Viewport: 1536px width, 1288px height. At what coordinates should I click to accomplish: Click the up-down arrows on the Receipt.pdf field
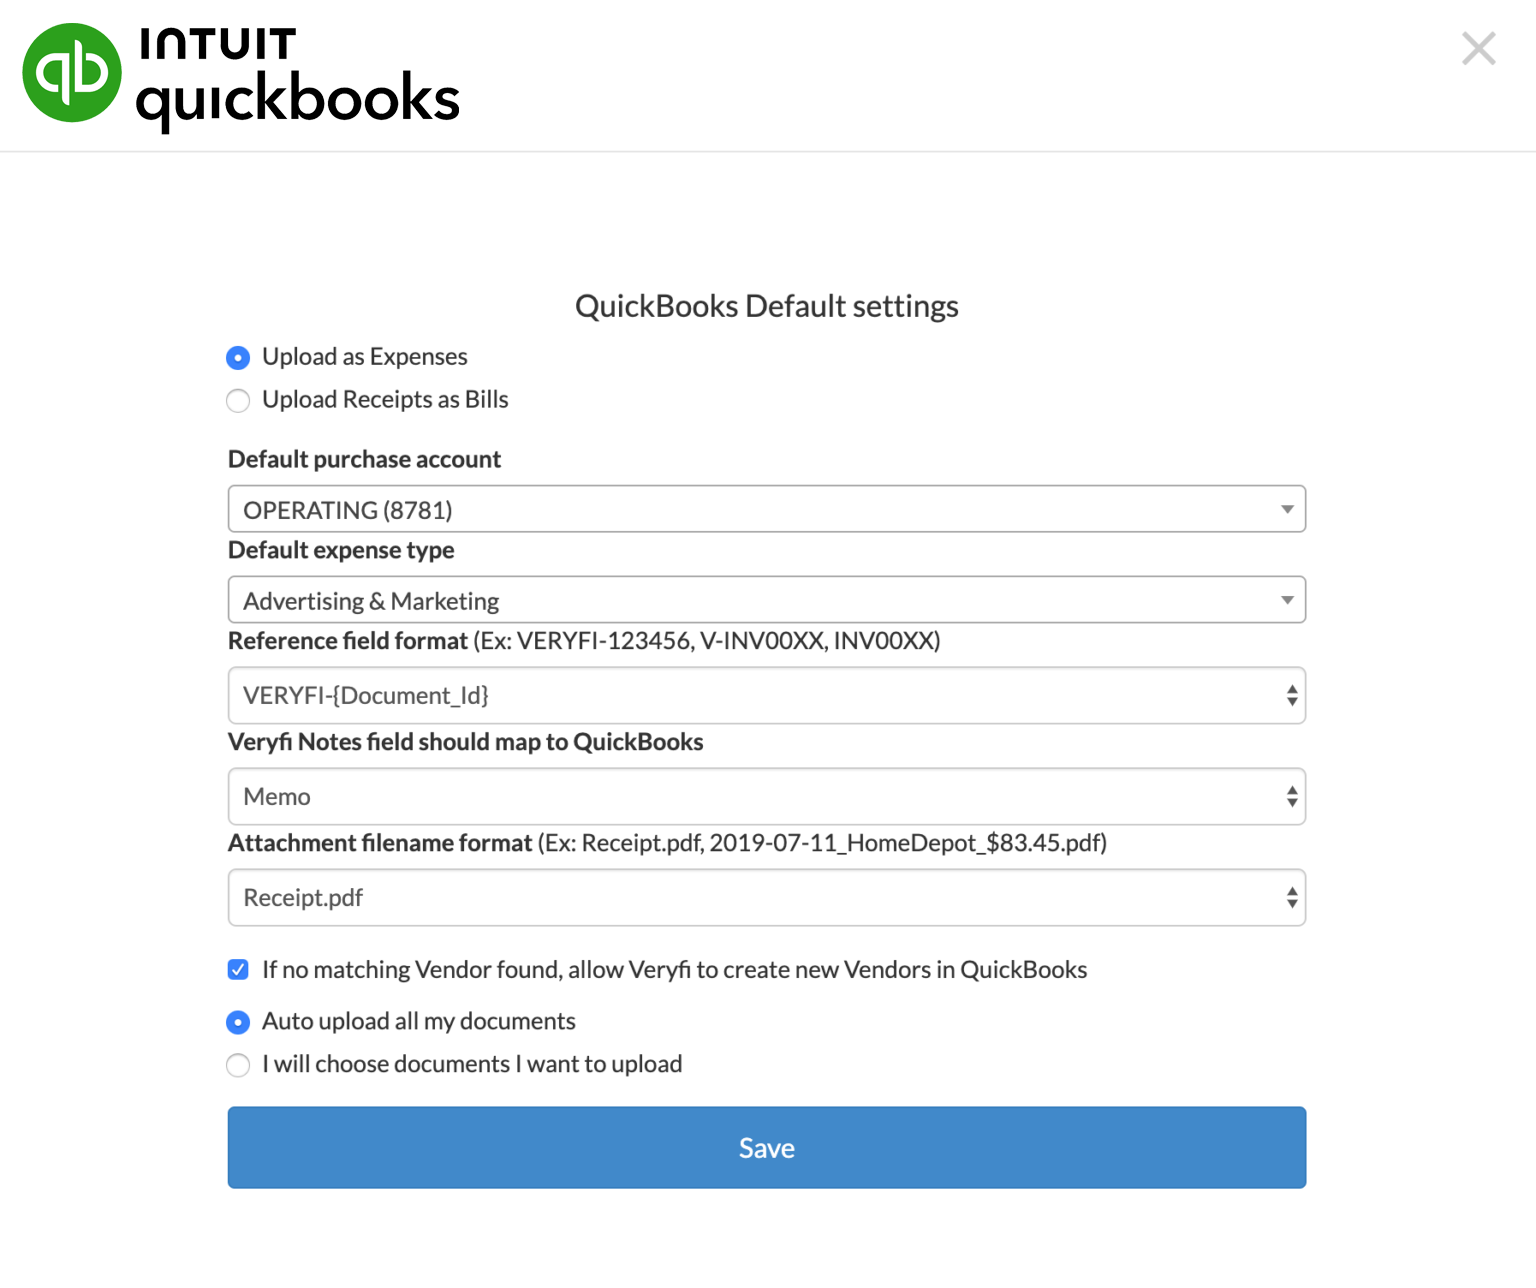pos(1292,897)
